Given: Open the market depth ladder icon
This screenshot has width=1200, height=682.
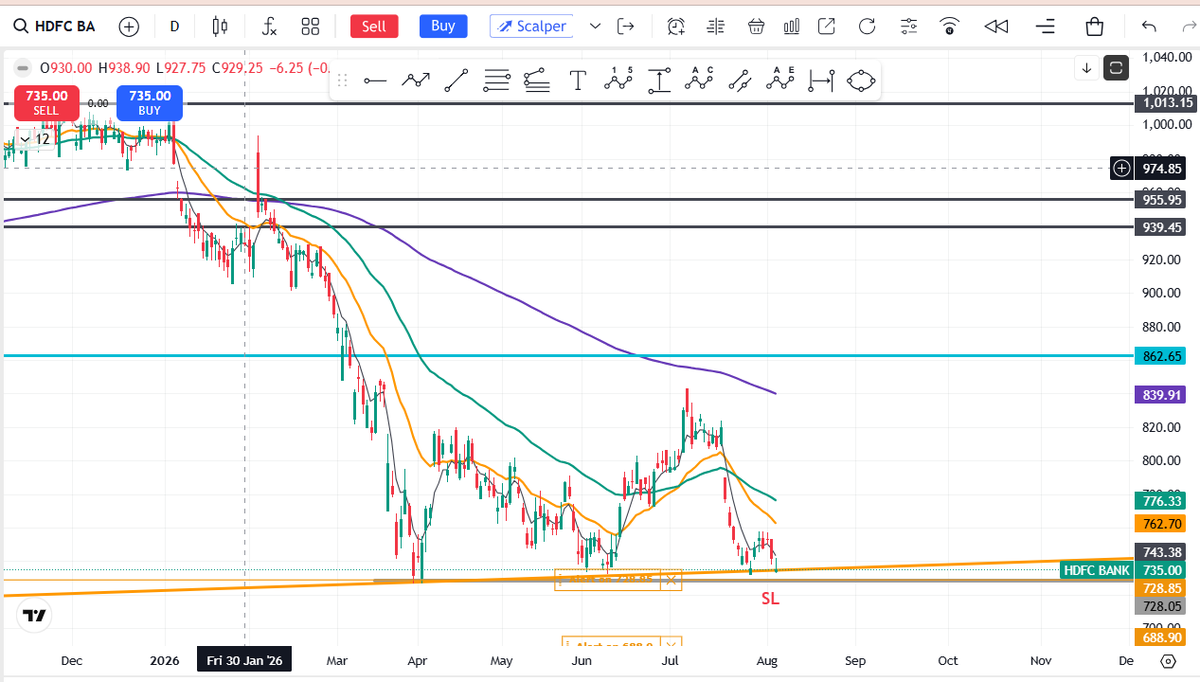Looking at the screenshot, I should 715,26.
